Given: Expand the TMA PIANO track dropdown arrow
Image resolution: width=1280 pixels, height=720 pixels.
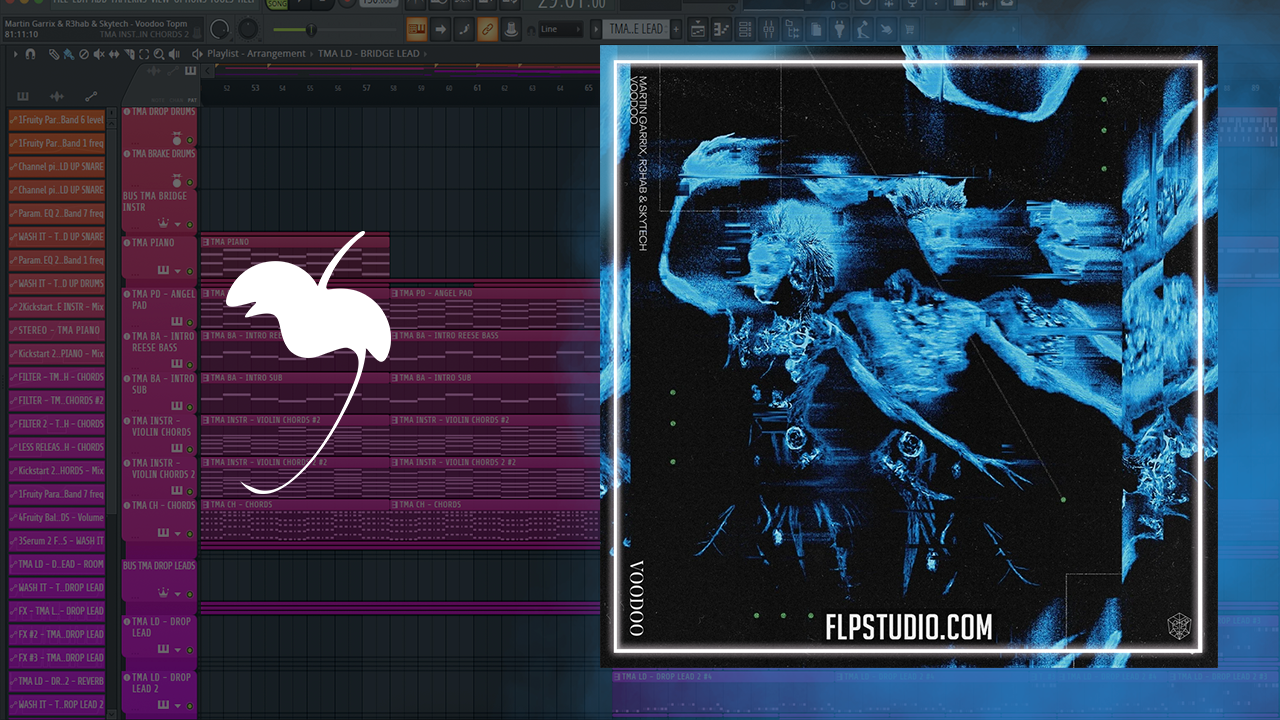Looking at the screenshot, I should tap(178, 271).
